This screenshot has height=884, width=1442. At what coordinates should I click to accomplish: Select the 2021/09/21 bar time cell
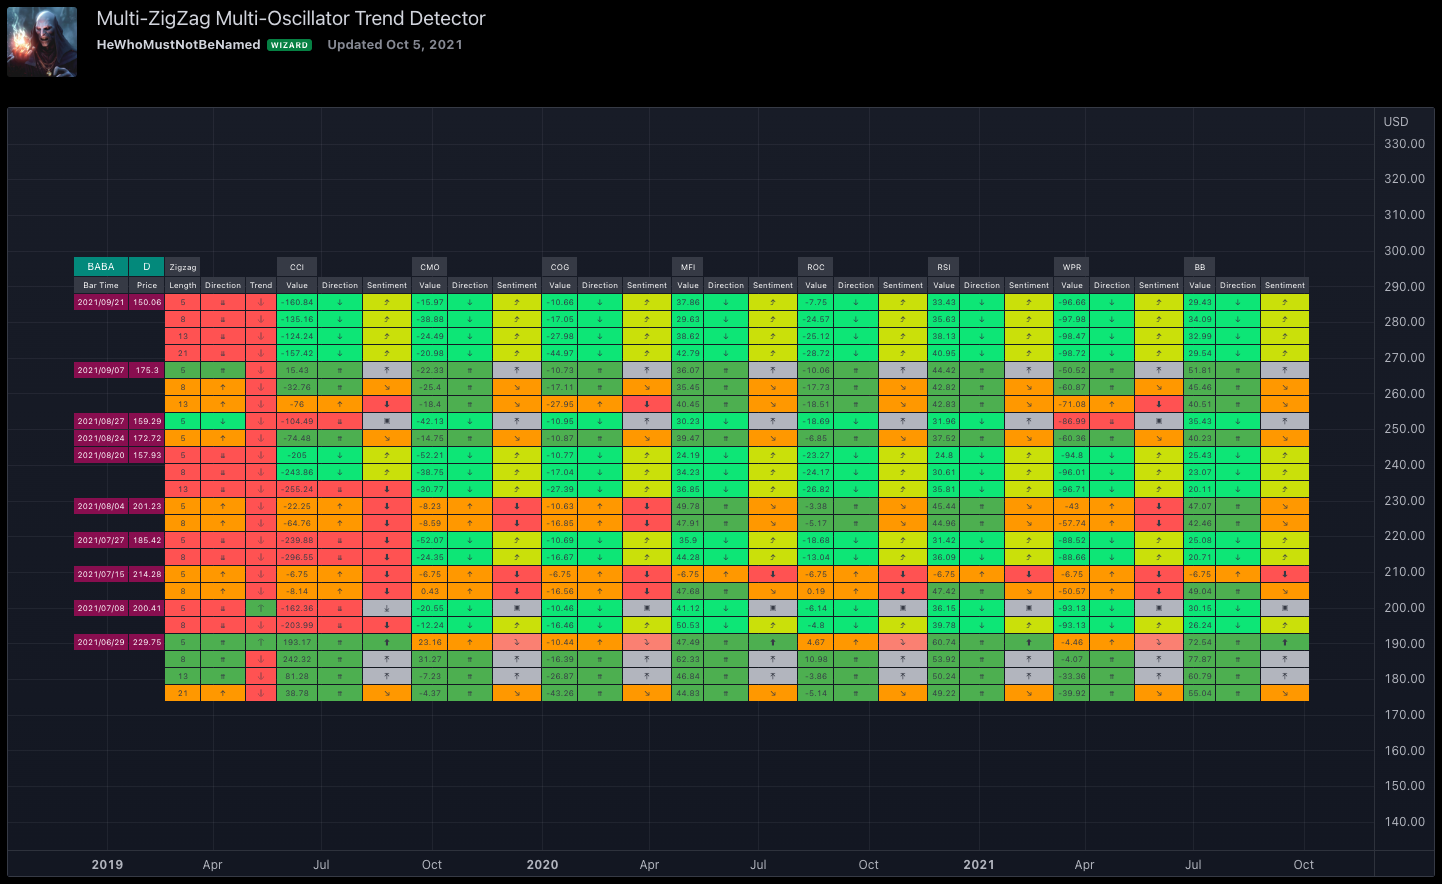click(101, 302)
